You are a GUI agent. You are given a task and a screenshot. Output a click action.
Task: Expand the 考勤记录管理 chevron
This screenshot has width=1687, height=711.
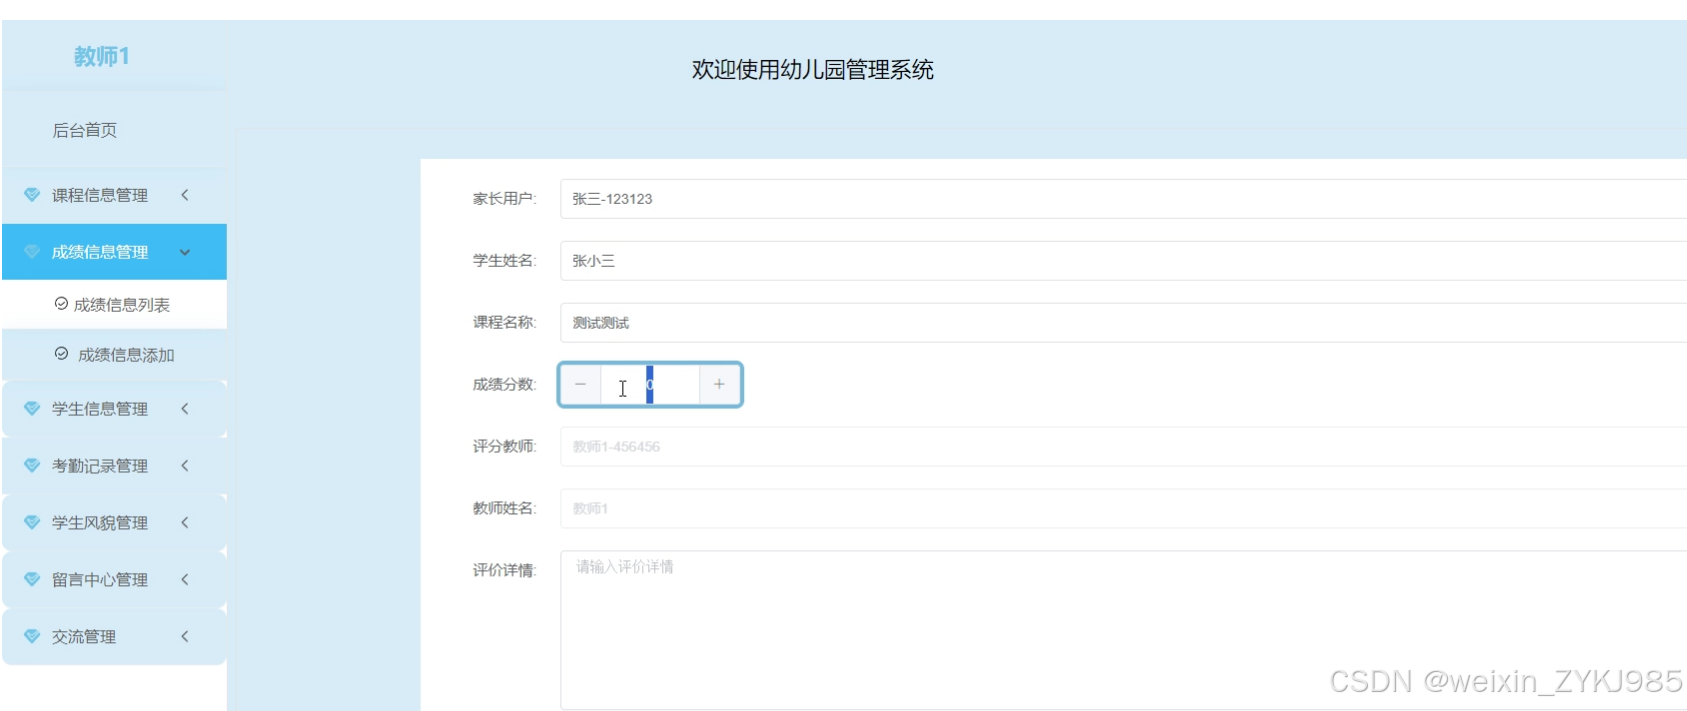pos(185,466)
